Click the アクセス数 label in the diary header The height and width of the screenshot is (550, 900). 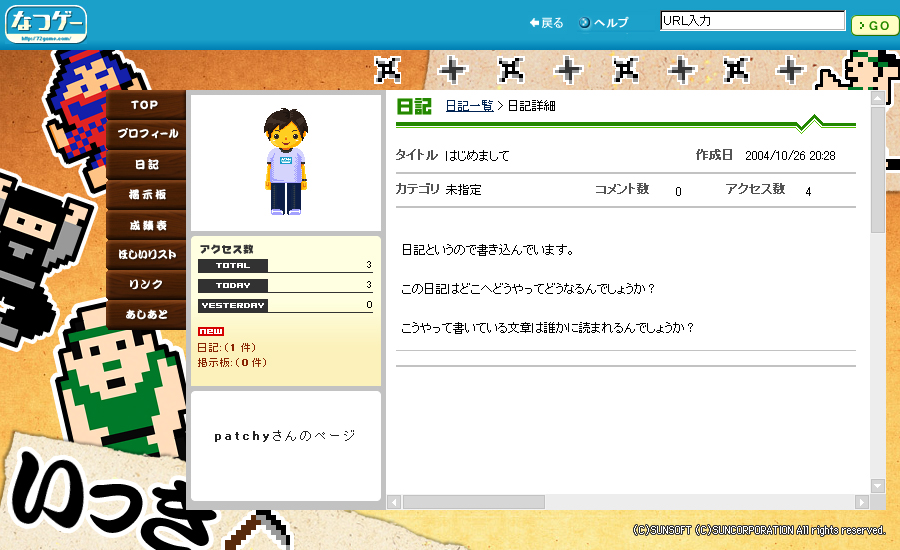[755, 189]
